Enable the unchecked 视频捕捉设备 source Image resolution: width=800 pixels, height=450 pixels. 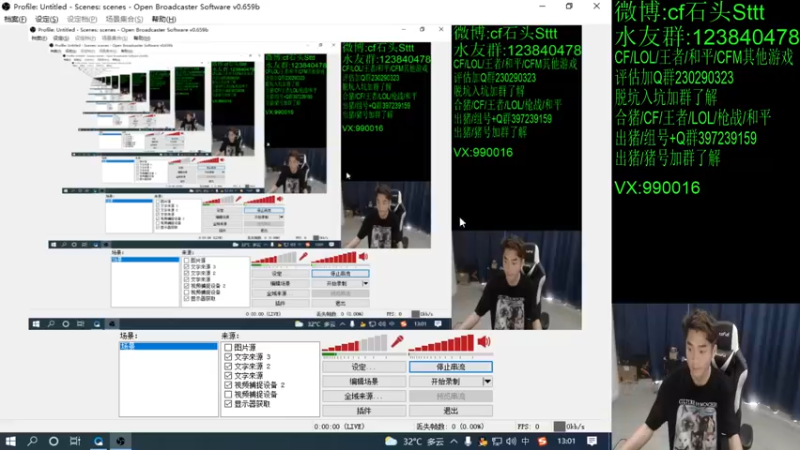[228, 394]
